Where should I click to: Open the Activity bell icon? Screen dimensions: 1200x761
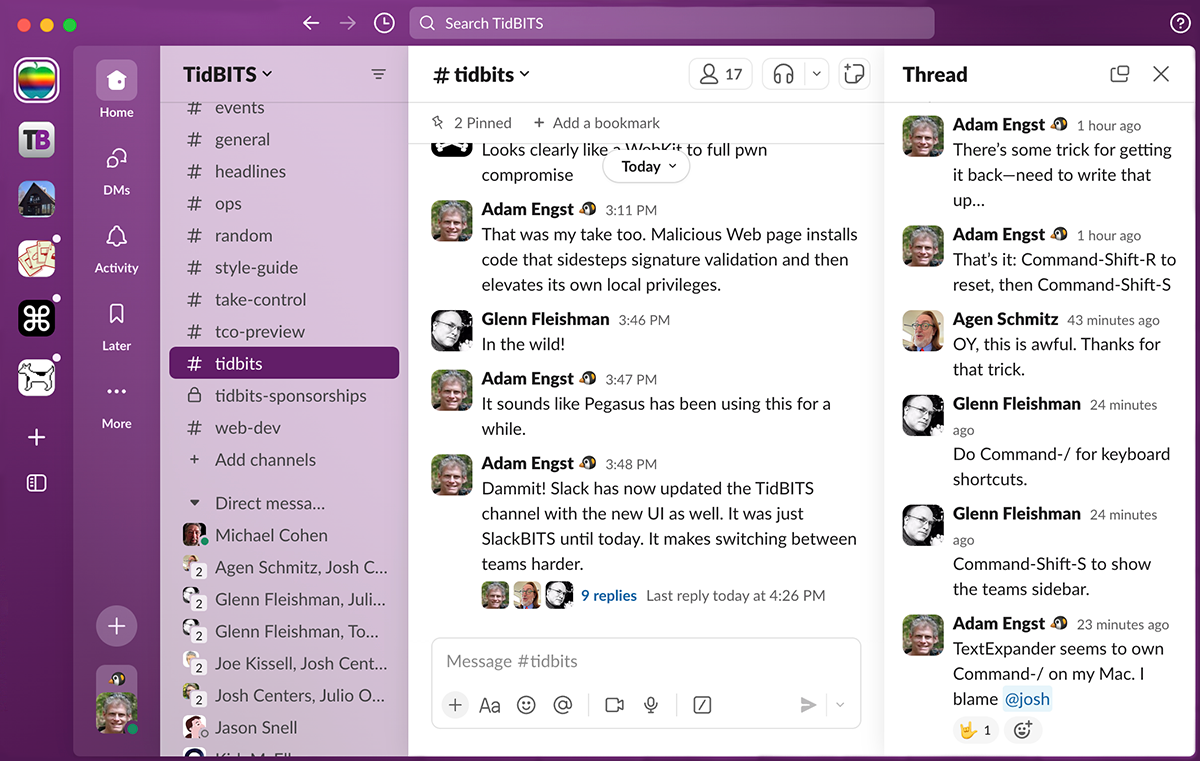point(117,247)
